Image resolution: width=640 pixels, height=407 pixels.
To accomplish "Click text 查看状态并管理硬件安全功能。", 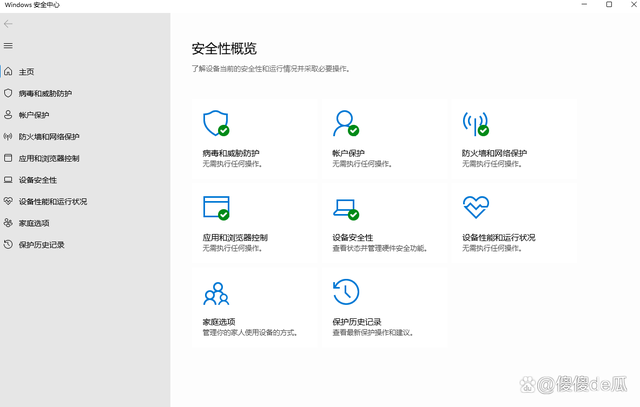I will [x=380, y=248].
